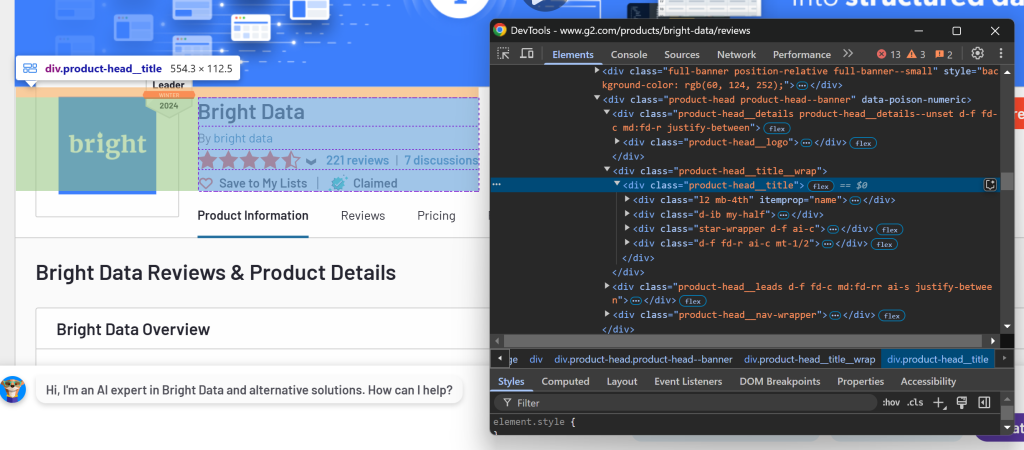The image size is (1024, 450).
Task: Show more DevTools tabs via chevron
Action: [848, 54]
